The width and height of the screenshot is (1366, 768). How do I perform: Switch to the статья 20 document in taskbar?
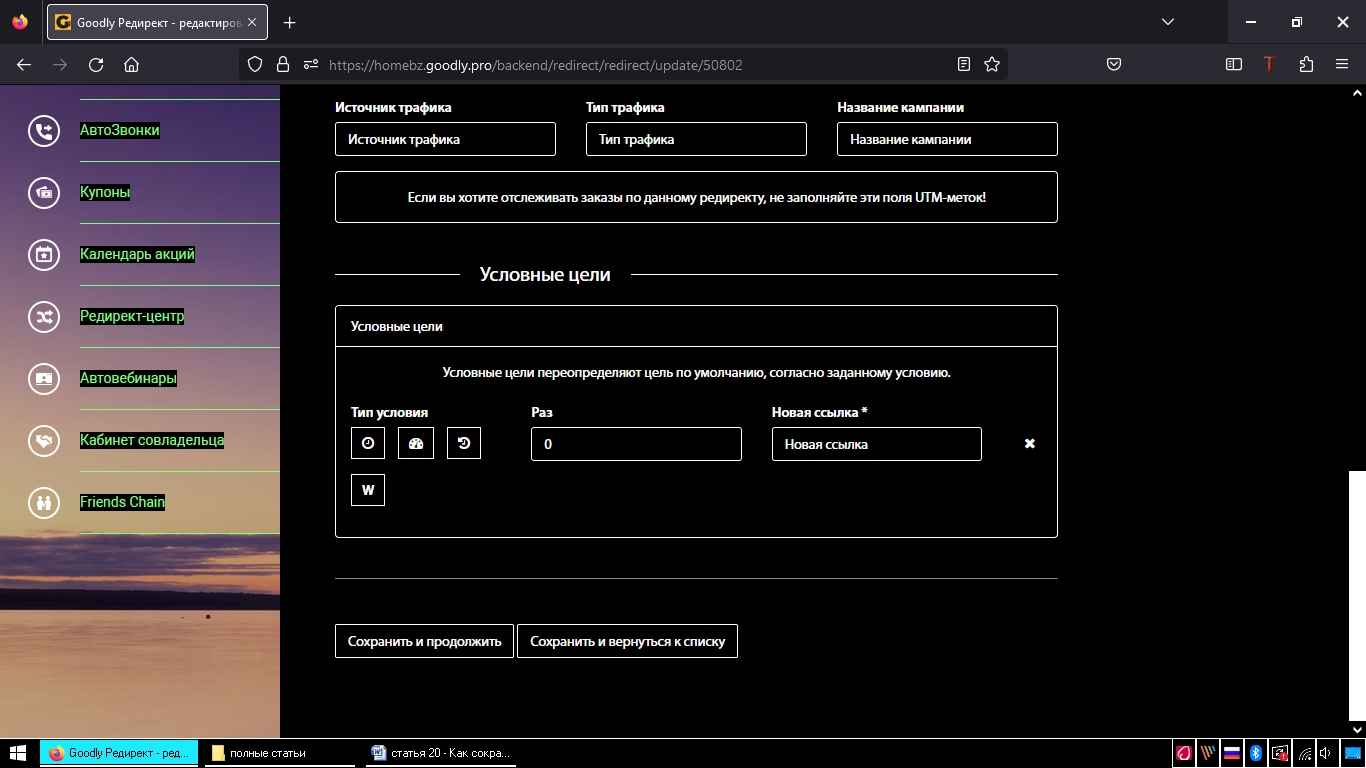pos(441,753)
